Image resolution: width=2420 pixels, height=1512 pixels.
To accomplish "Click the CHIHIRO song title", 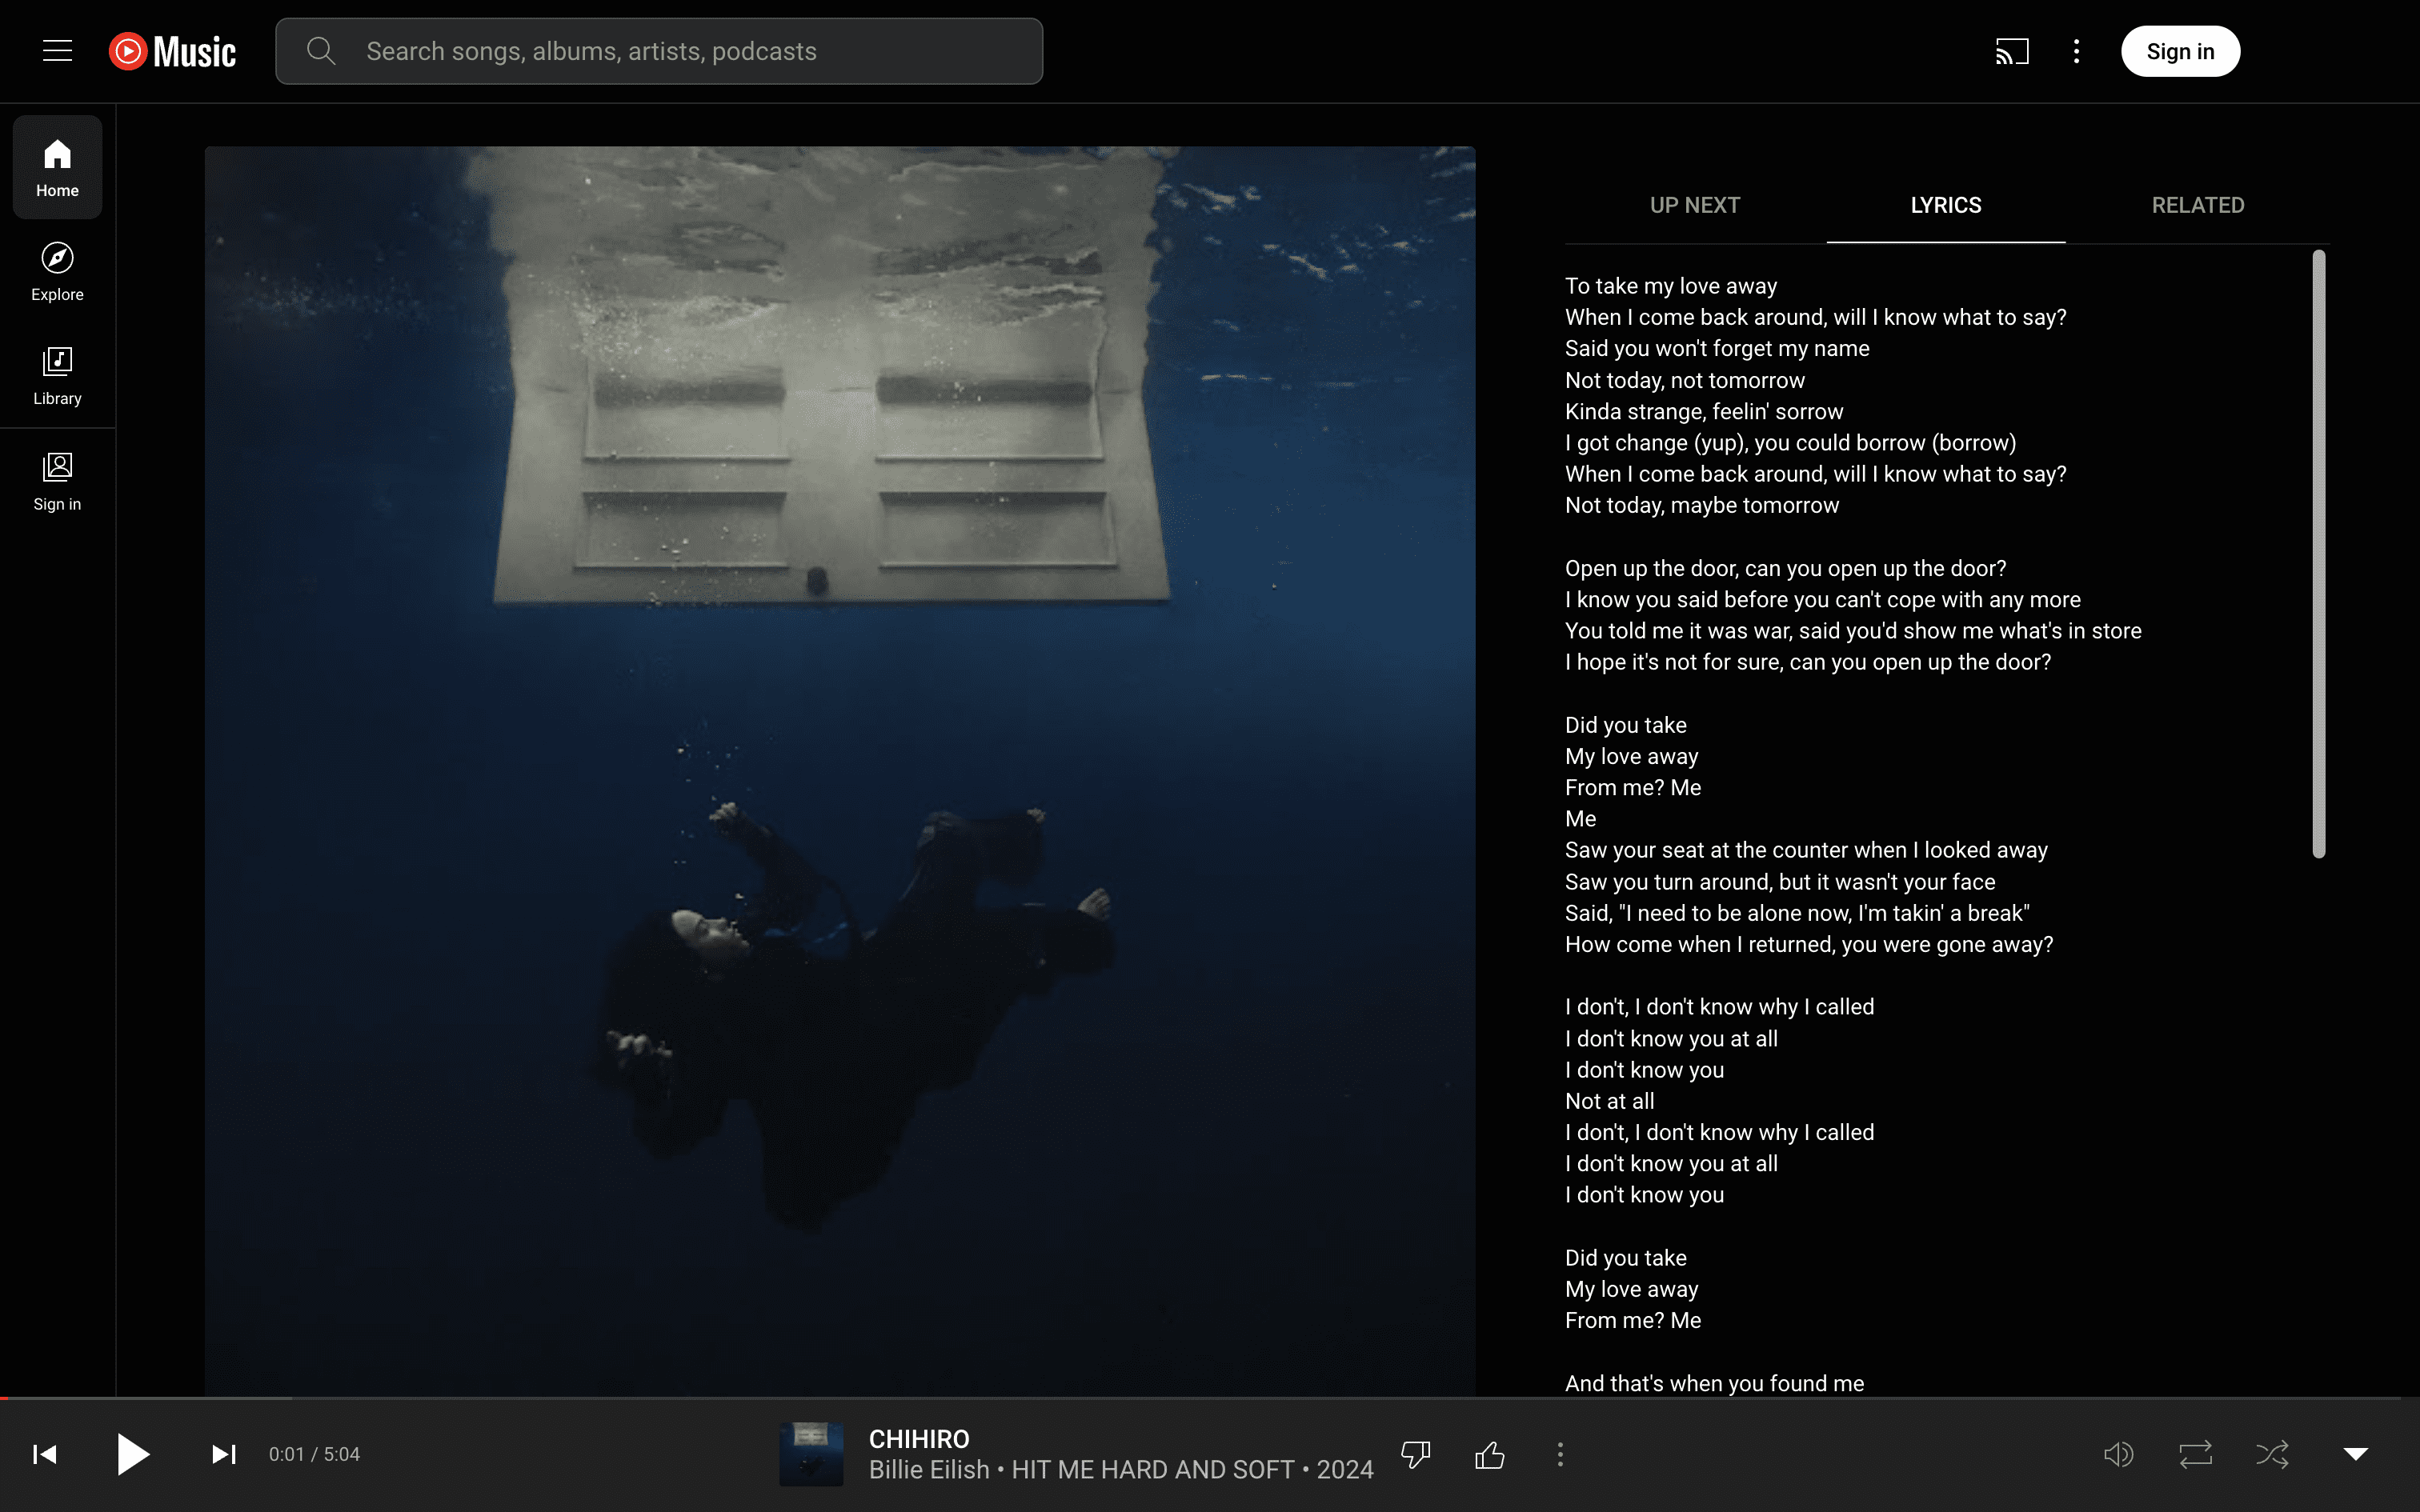I will (919, 1439).
